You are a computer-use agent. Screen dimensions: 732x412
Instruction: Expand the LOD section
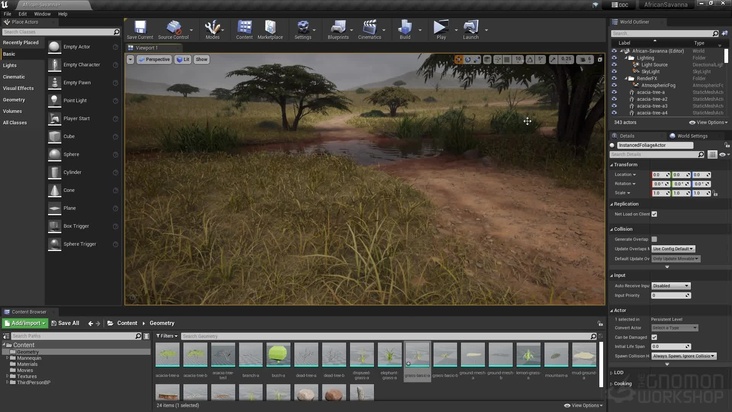612,373
